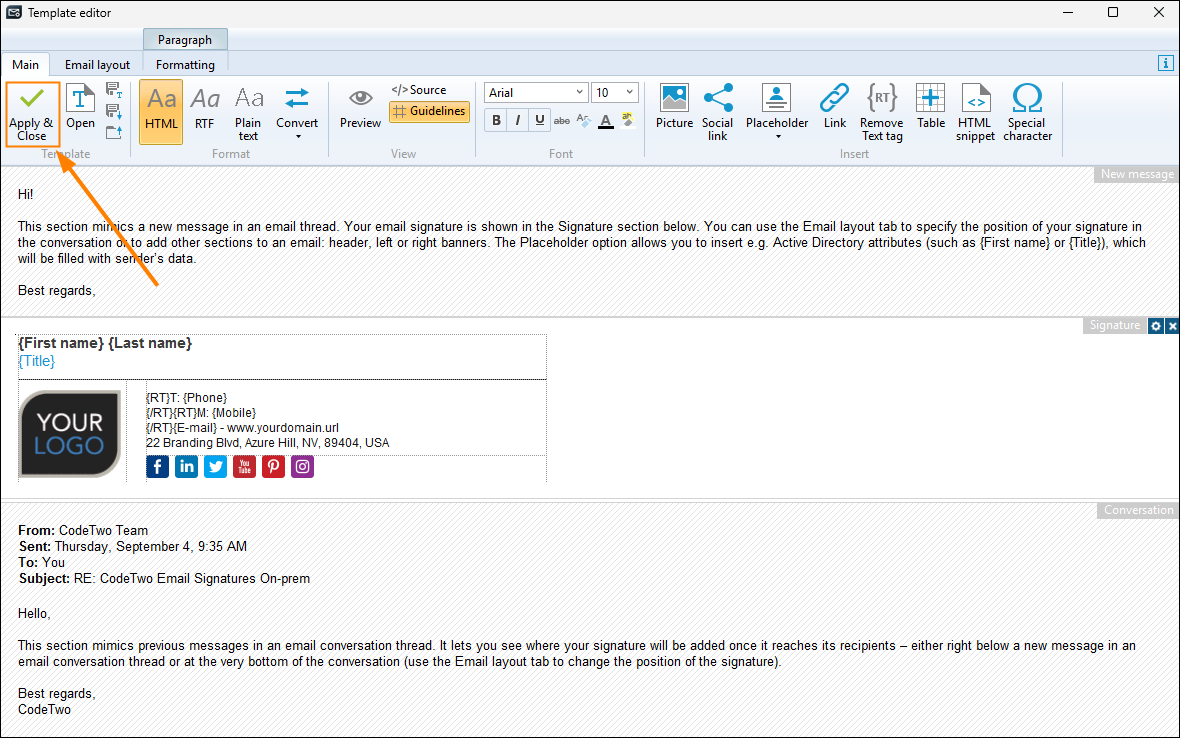Screen dimensions: 1180x738
Task: Toggle bold formatting
Action: pos(497,121)
